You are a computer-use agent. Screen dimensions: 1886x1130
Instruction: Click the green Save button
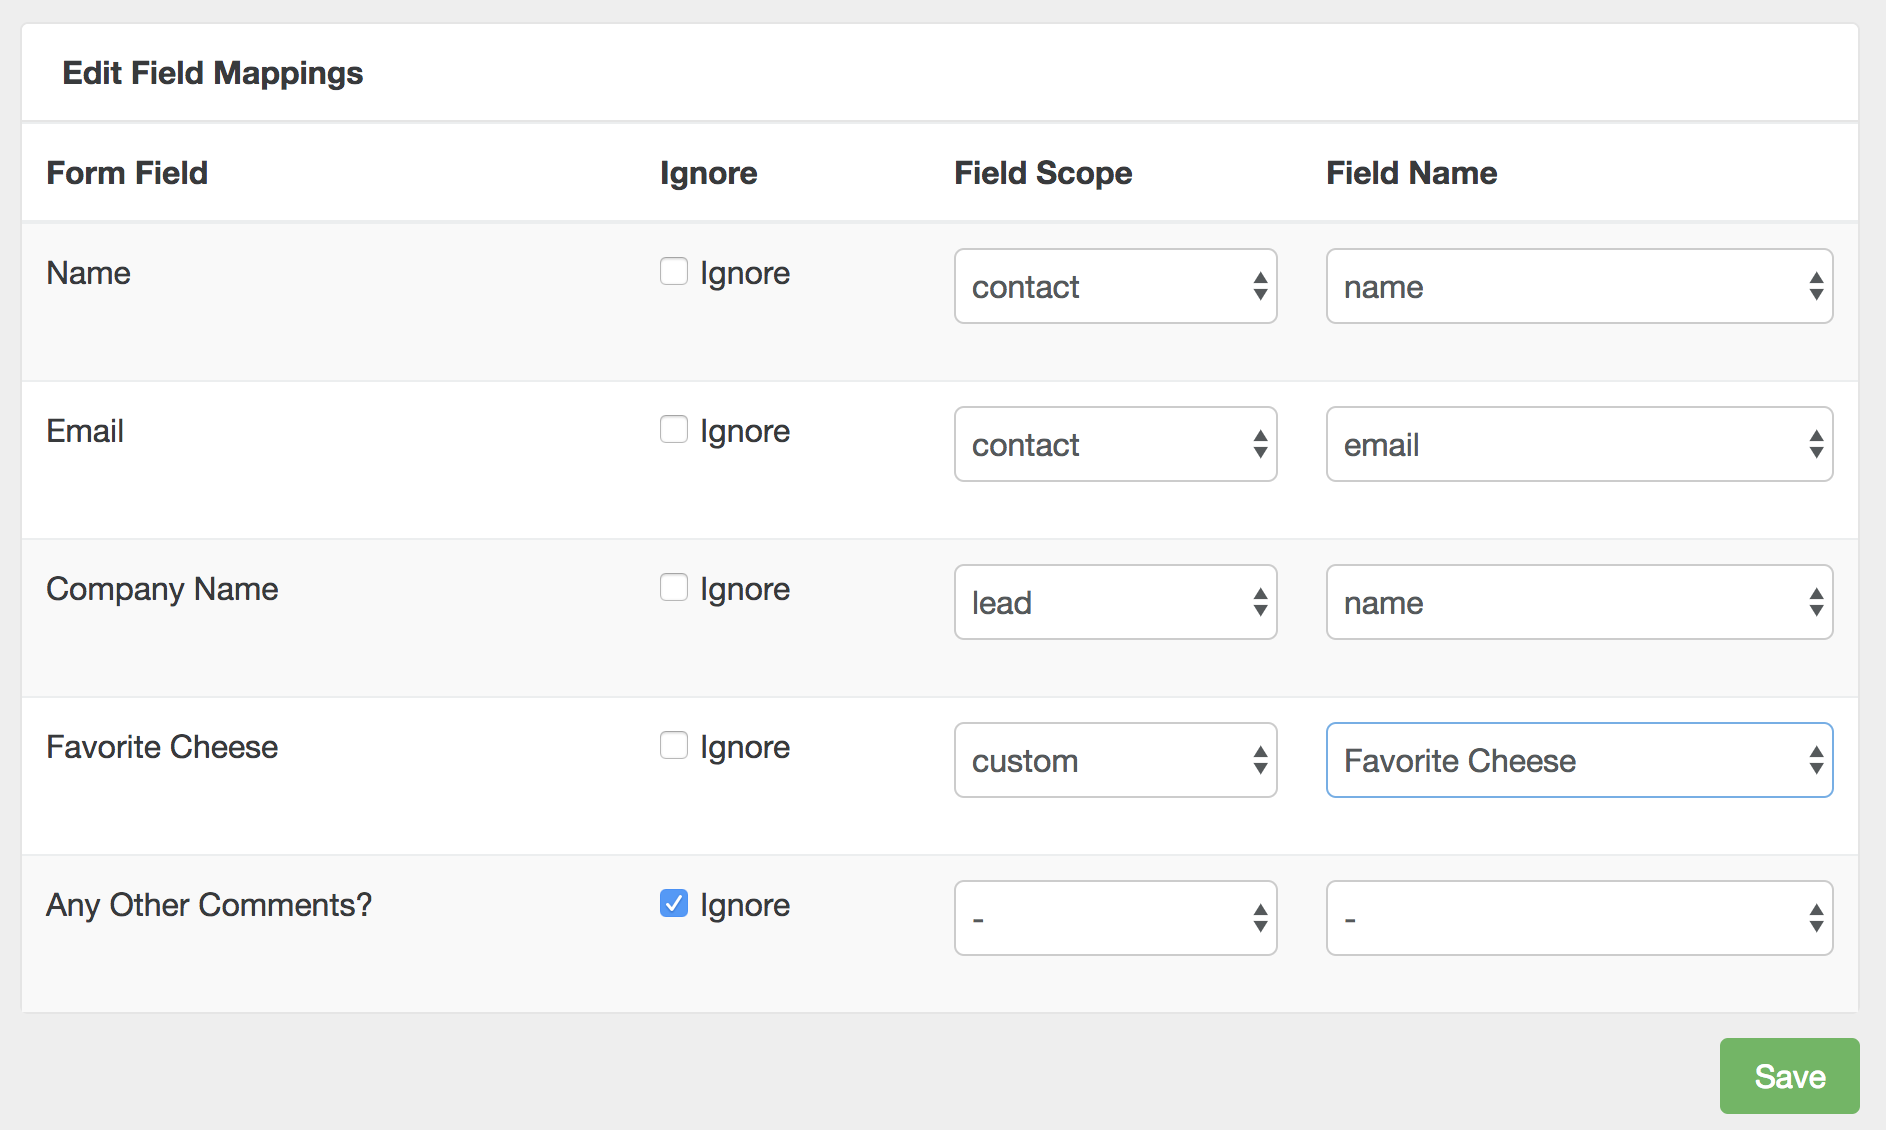click(x=1789, y=1076)
